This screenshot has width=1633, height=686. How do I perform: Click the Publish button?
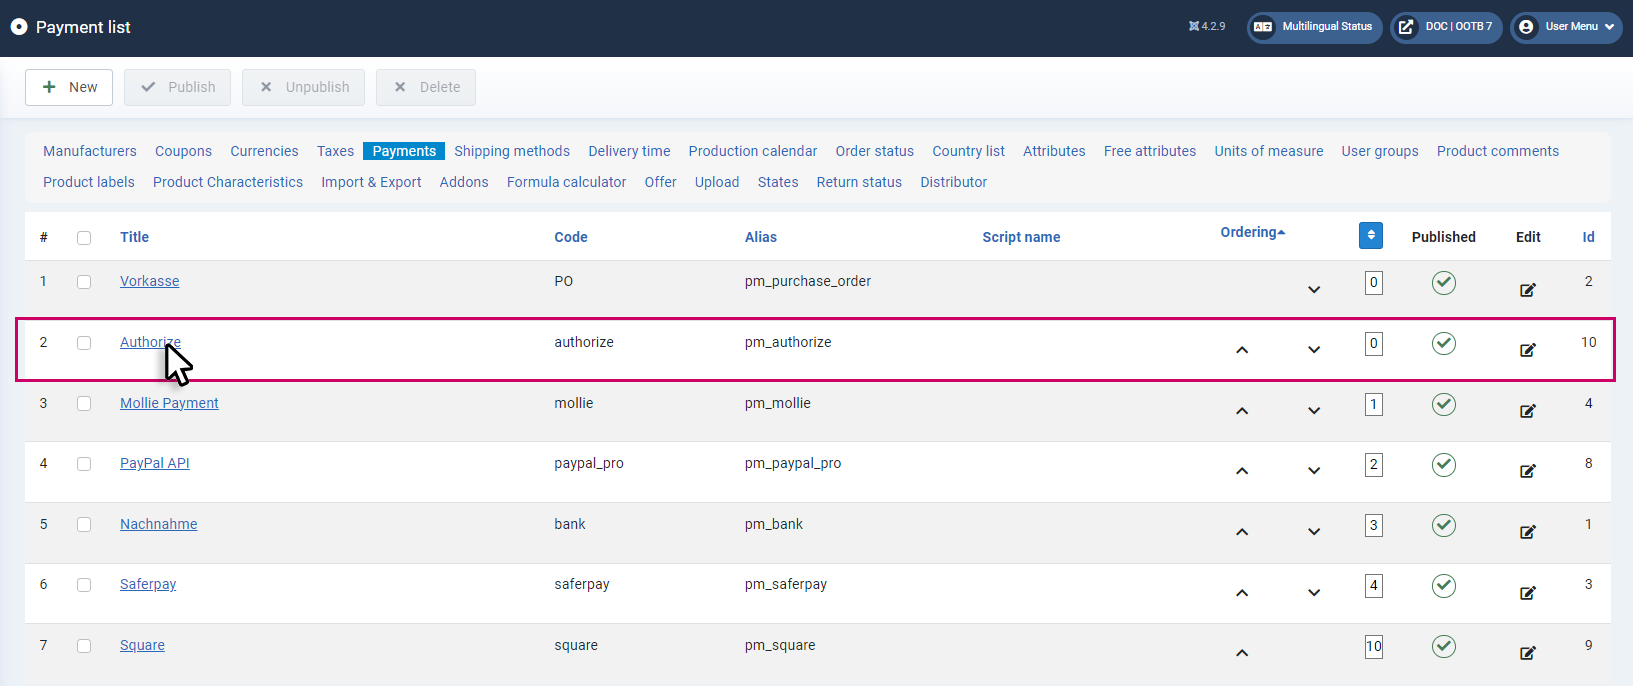pos(177,87)
